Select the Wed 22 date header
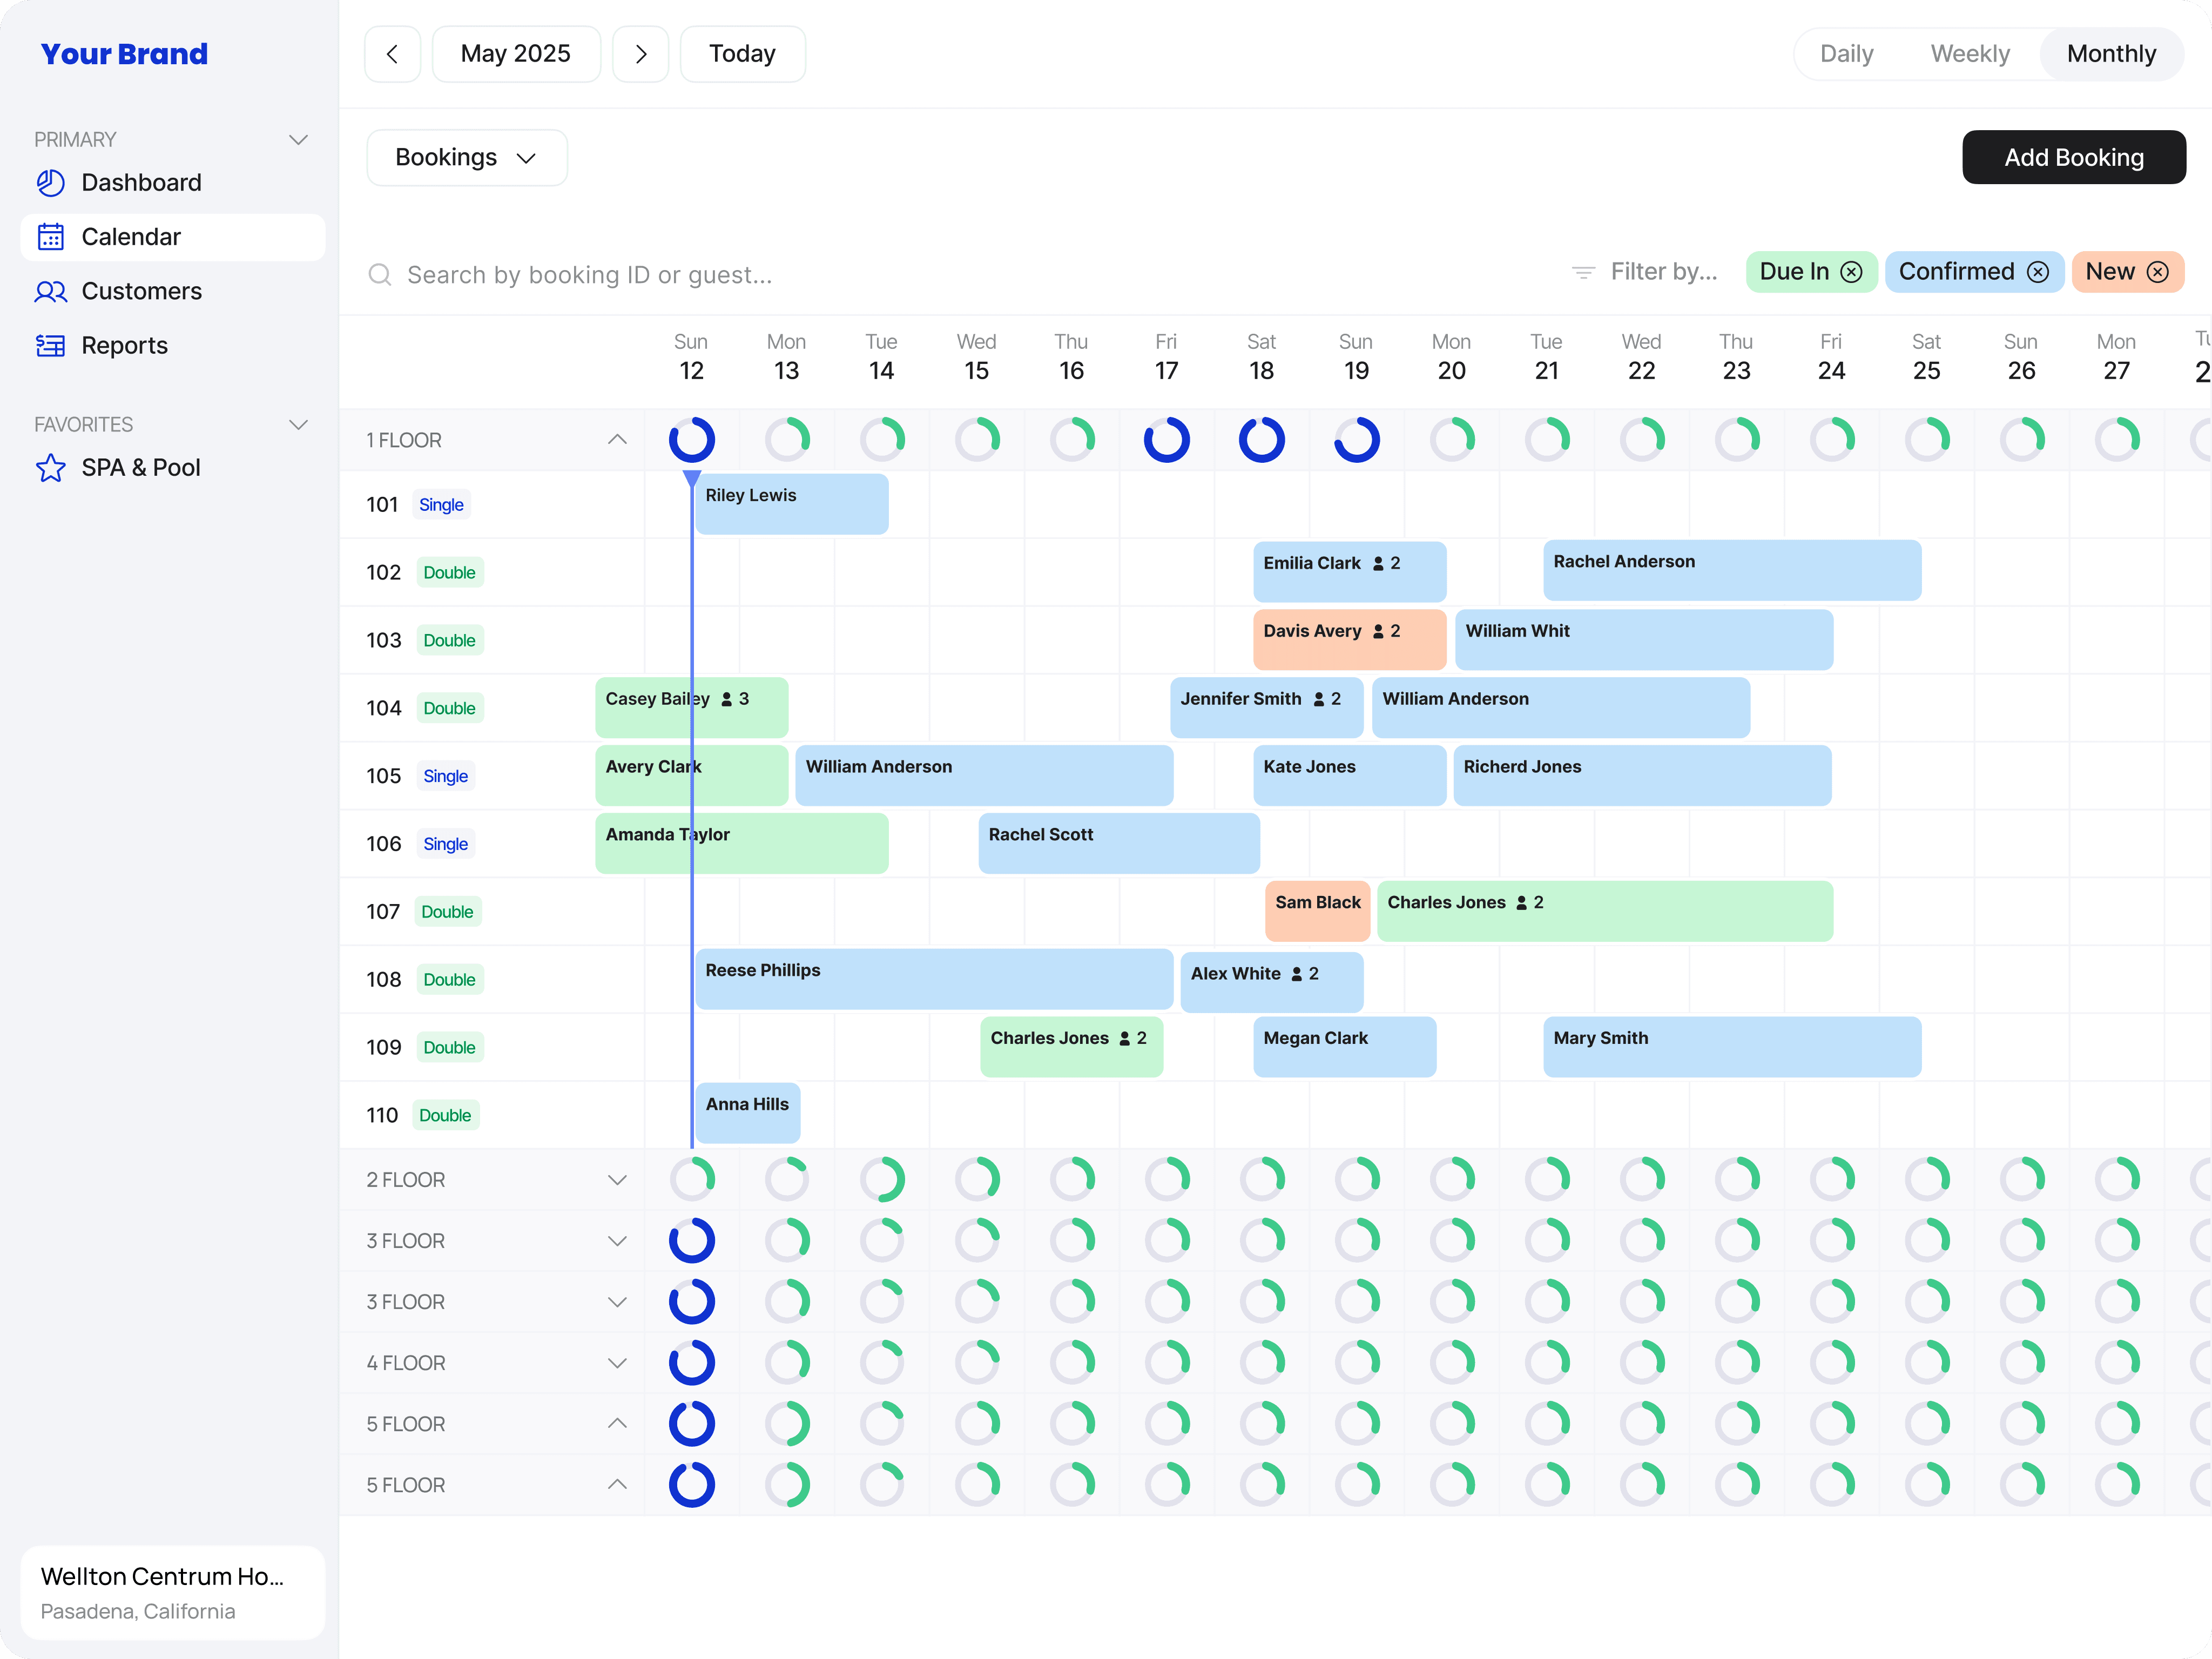Screen dimensions: 2212x1659 [x=1641, y=358]
